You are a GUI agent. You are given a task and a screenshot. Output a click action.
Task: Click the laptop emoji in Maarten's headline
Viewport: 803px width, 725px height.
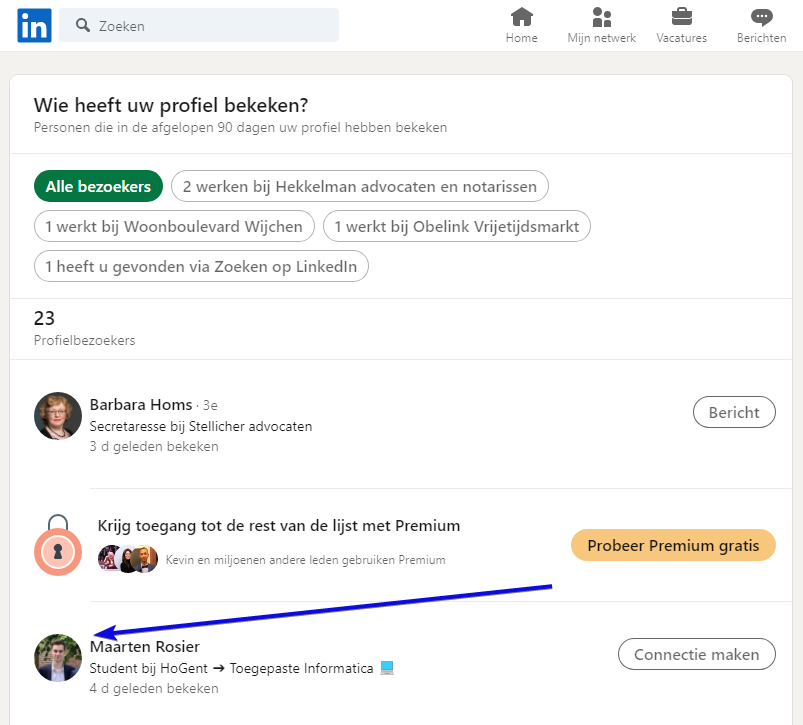(x=387, y=668)
